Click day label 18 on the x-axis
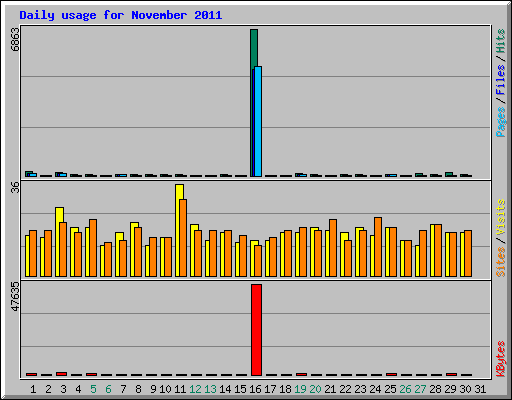Screen dimensions: 512x400 tap(285, 389)
